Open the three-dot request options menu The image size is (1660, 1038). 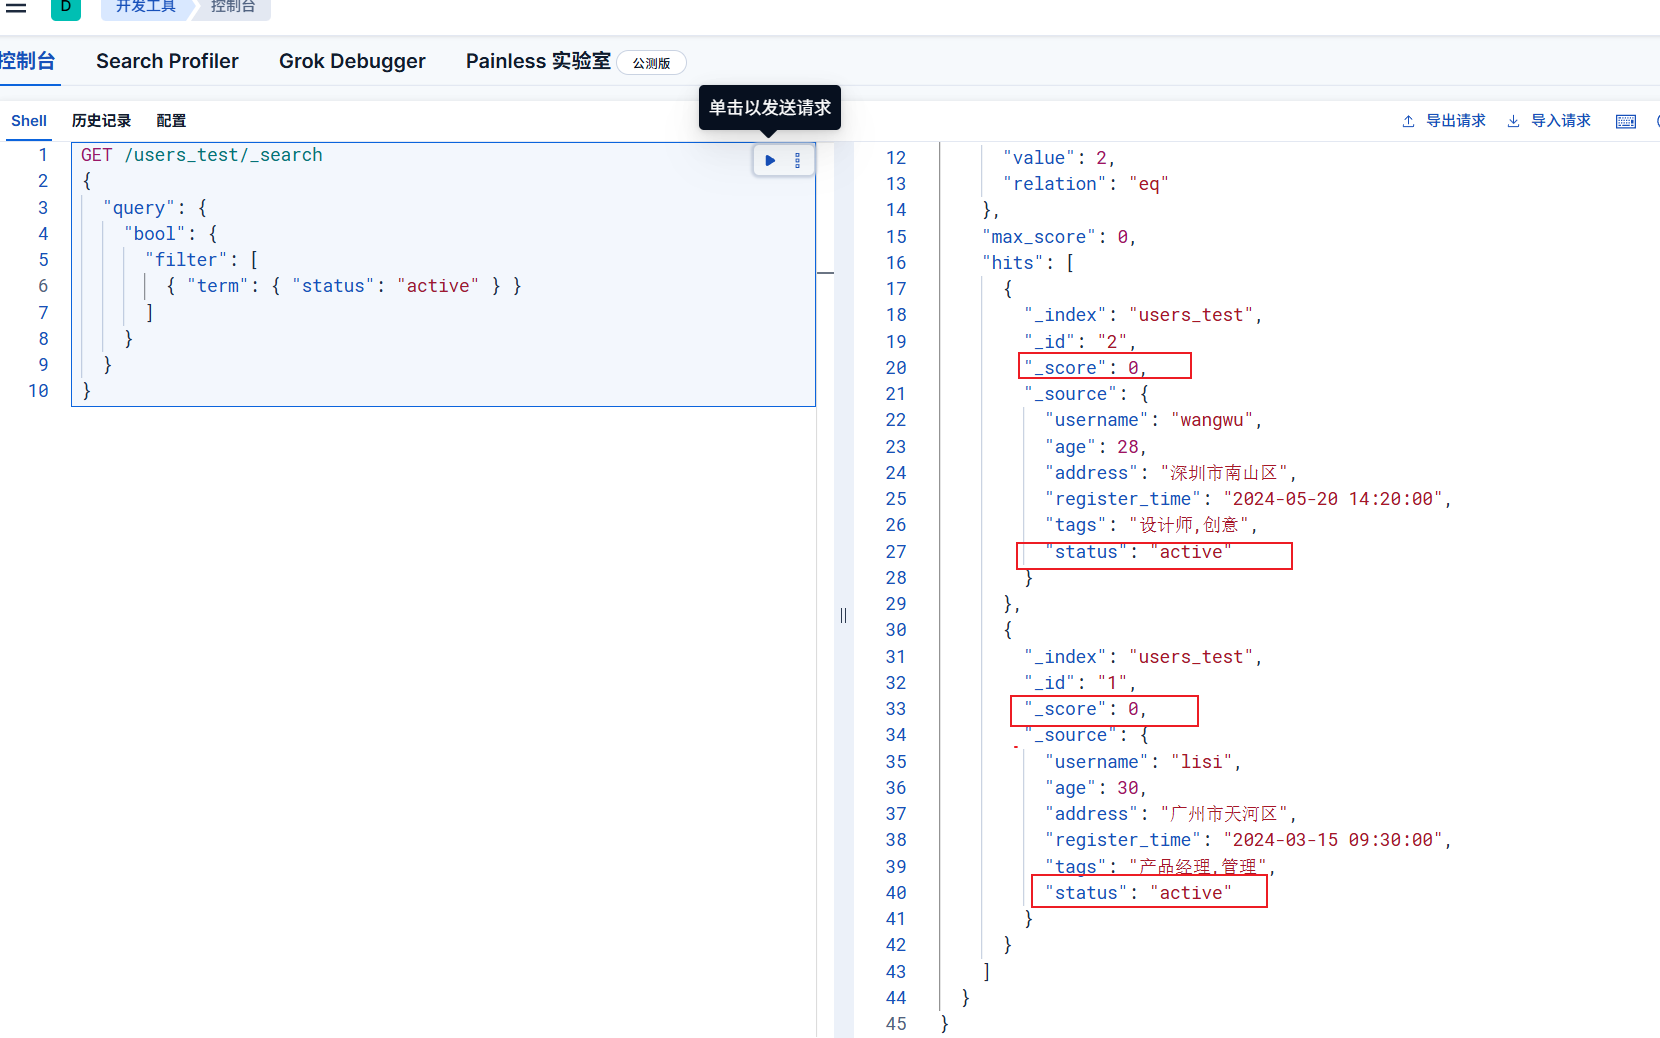pos(797,160)
